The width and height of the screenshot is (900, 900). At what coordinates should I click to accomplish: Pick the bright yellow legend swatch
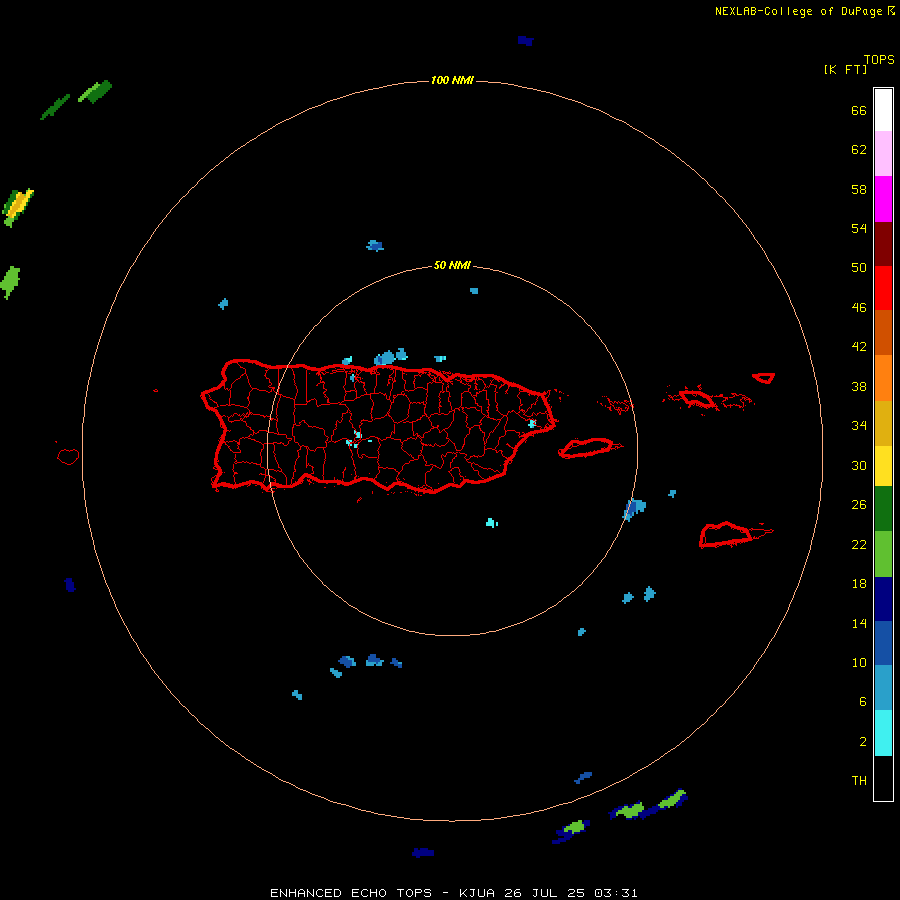pos(883,466)
